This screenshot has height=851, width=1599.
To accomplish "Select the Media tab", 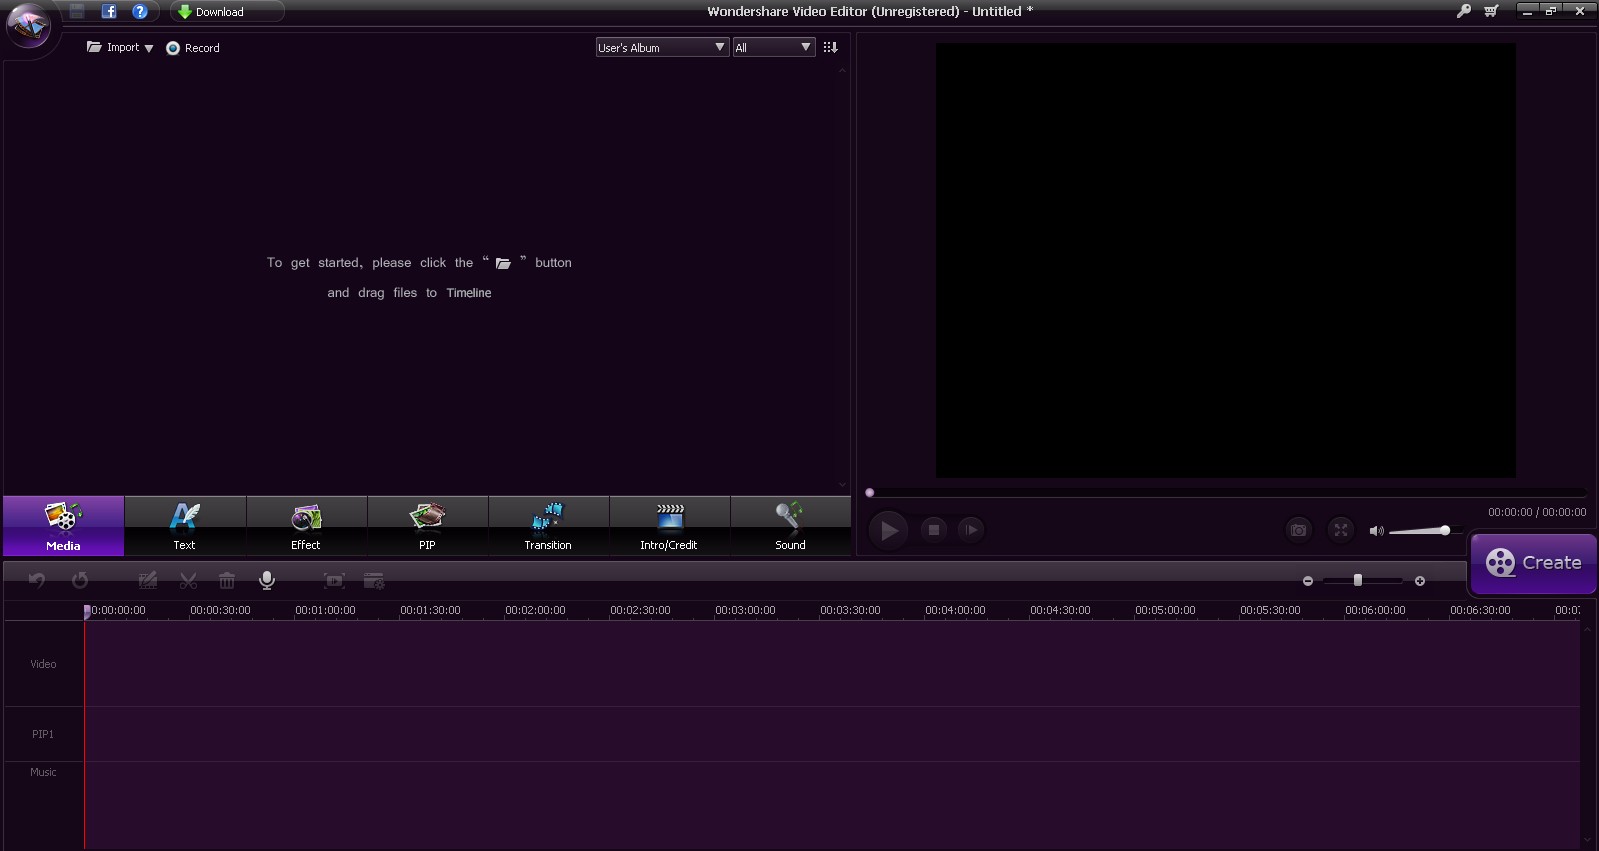I will coord(63,526).
